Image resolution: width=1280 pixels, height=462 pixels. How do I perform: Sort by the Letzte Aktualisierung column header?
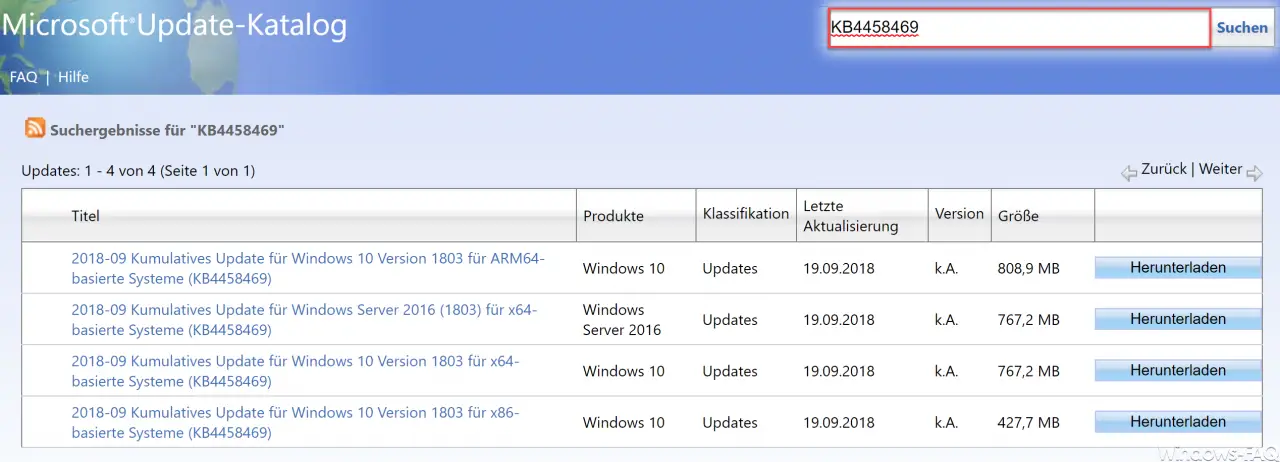(x=850, y=216)
